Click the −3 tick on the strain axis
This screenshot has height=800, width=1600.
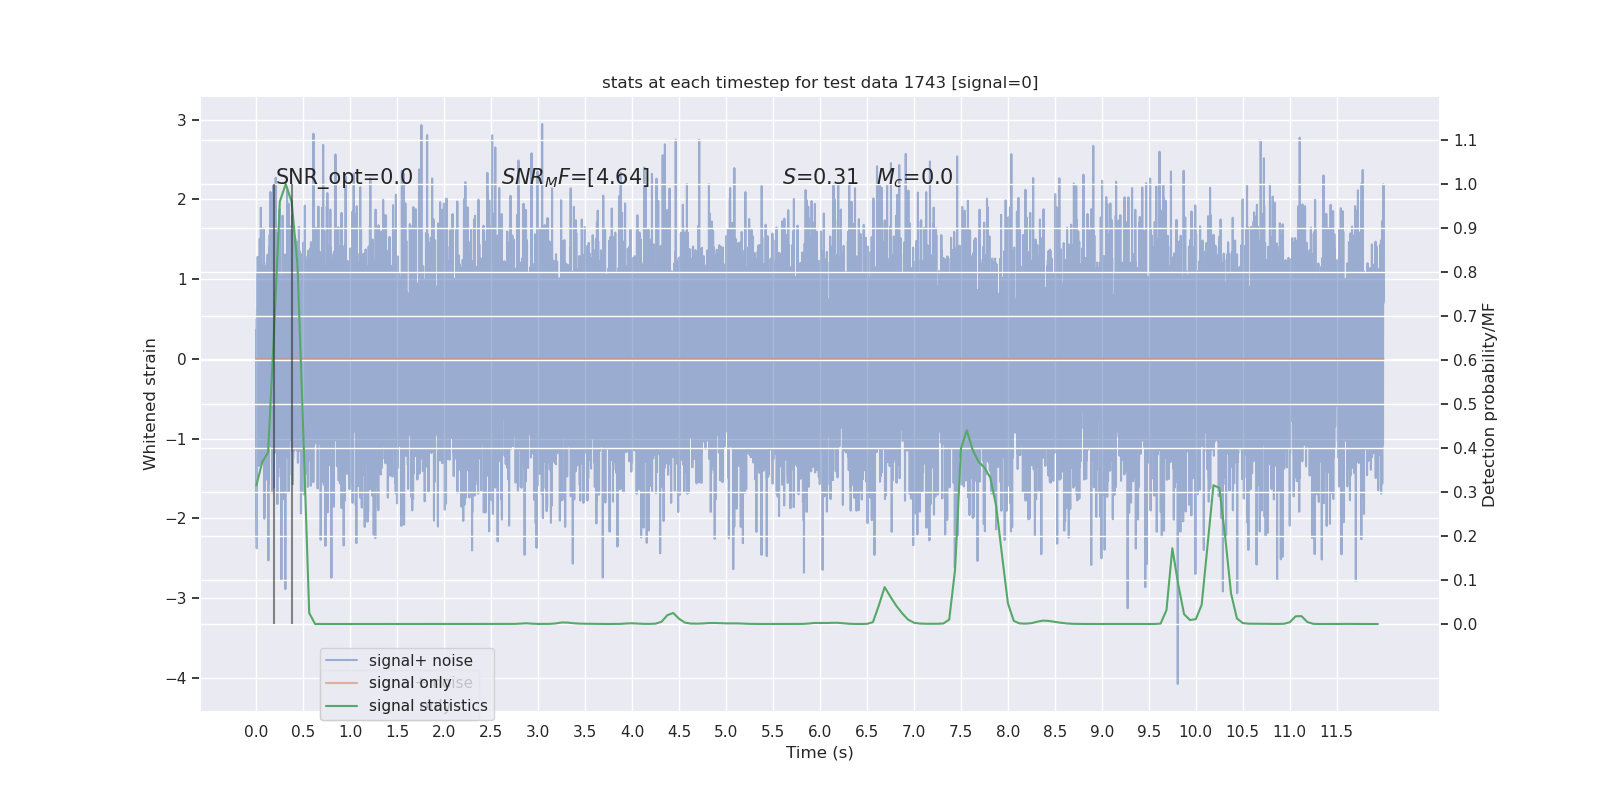point(175,598)
